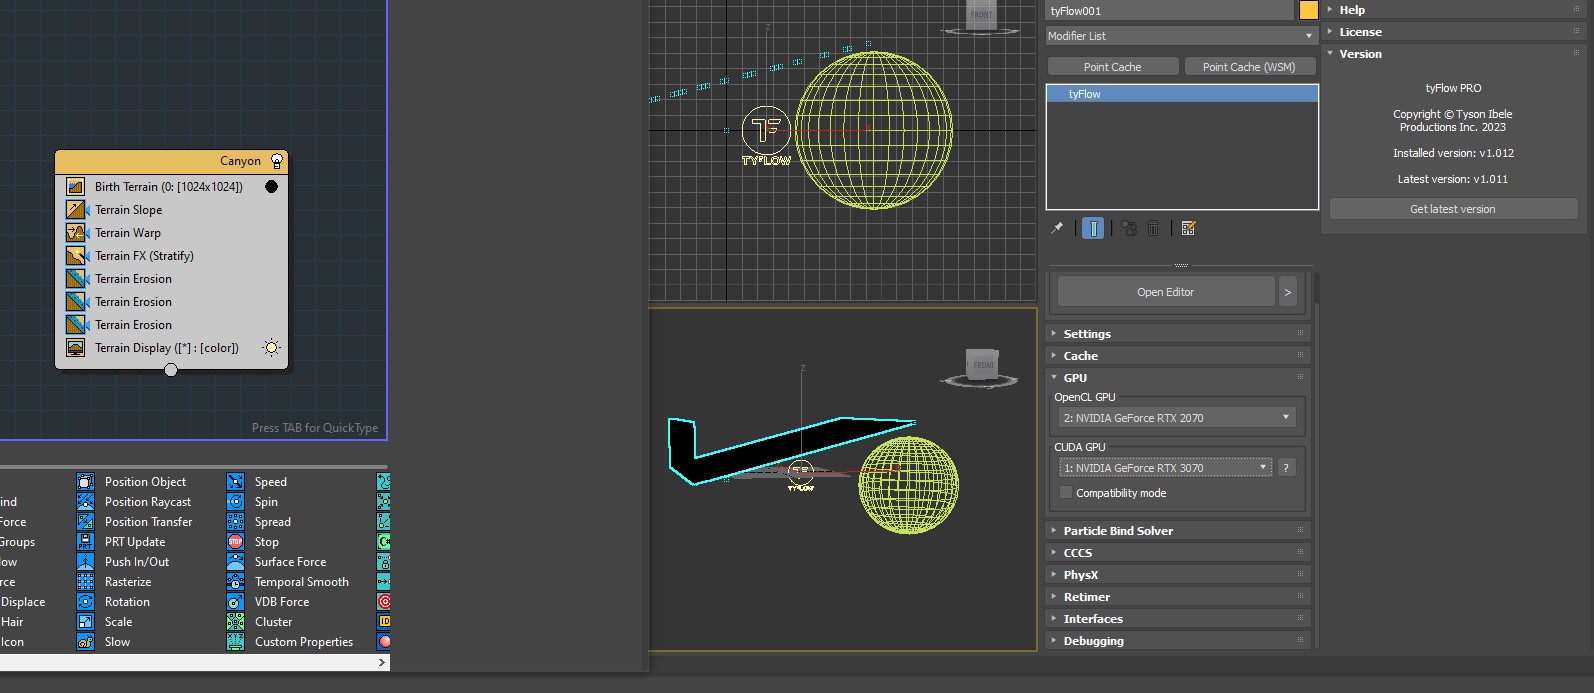Click the Canyon event output connector
The height and width of the screenshot is (693, 1594).
171,370
